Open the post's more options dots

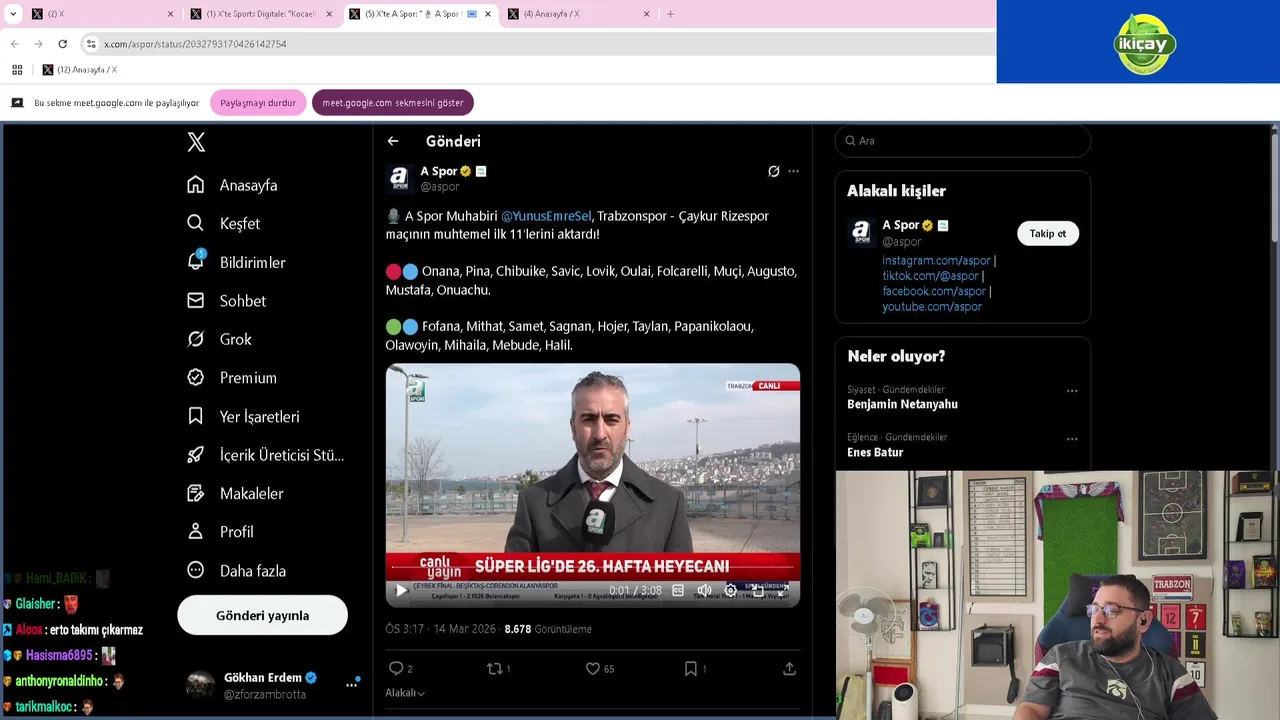click(x=793, y=171)
